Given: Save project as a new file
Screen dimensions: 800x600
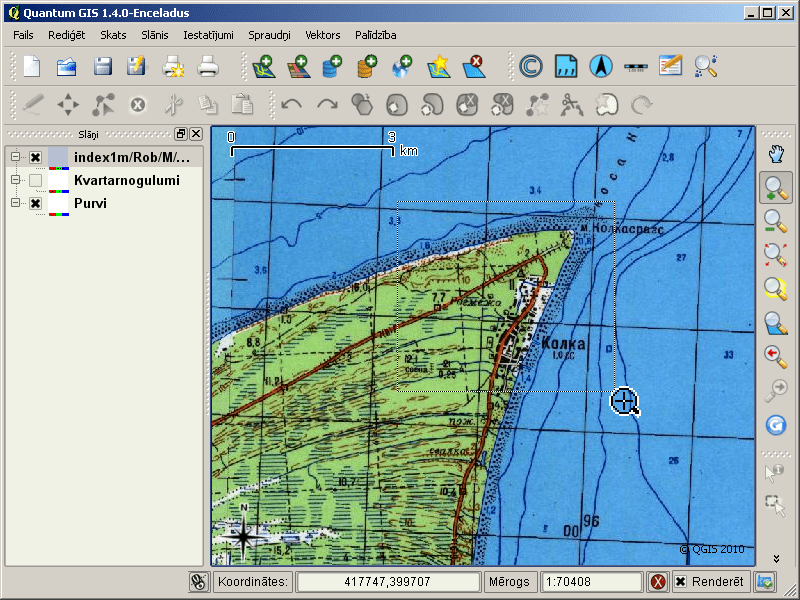Looking at the screenshot, I should [136, 66].
